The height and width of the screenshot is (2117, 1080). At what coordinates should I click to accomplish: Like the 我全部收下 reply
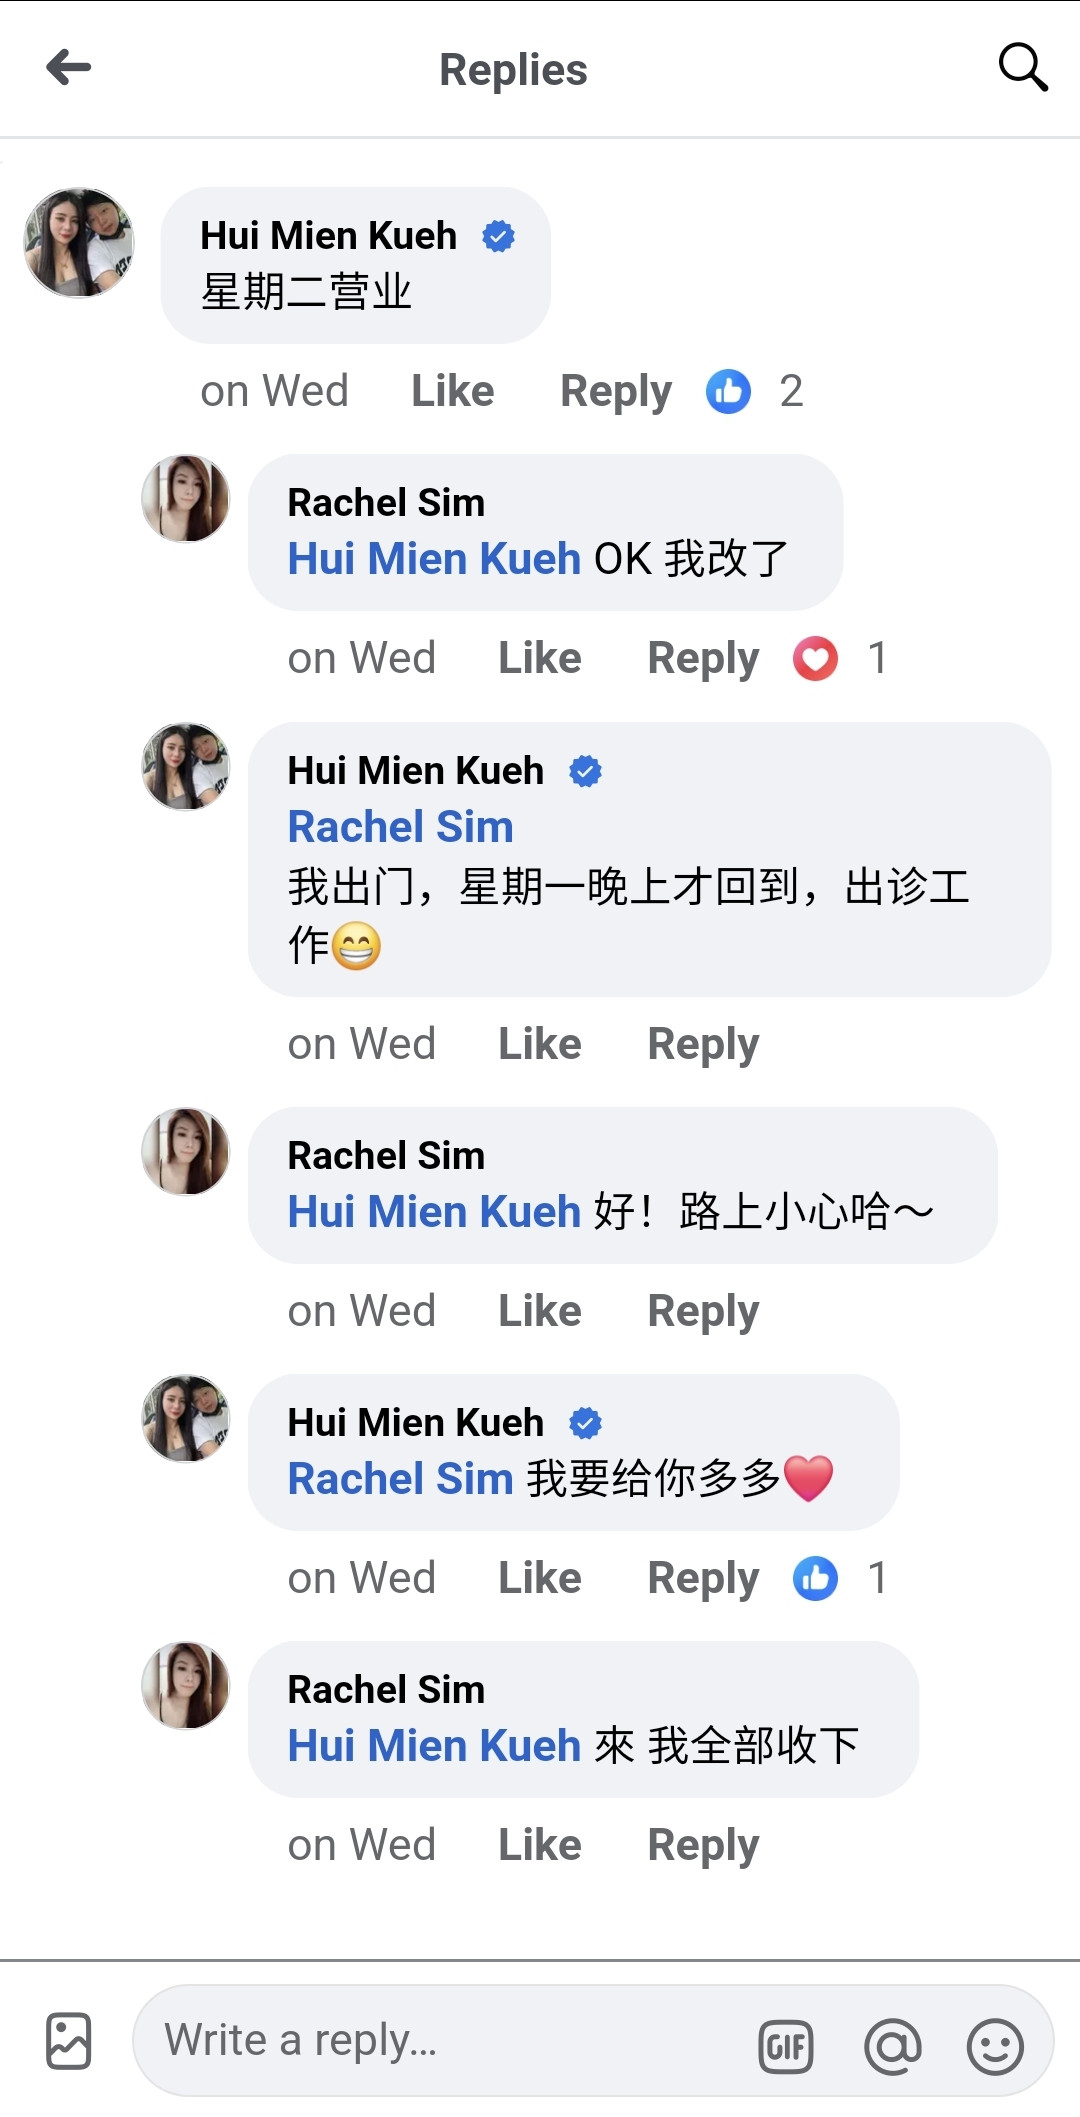coord(540,1845)
